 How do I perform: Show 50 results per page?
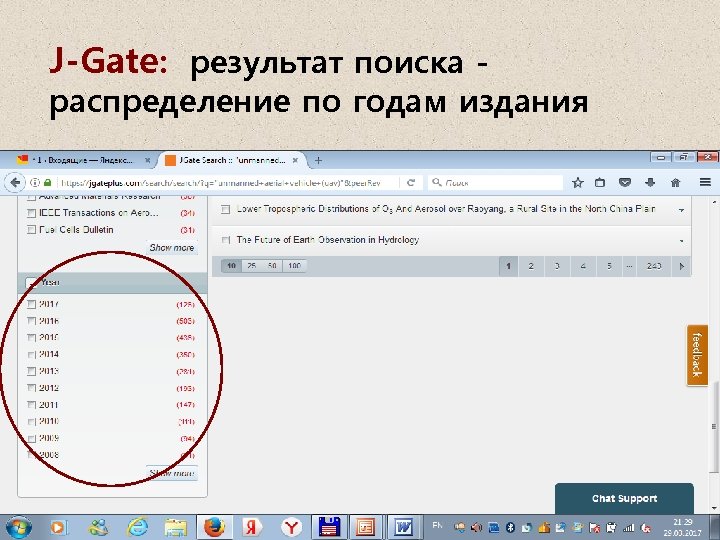pos(272,266)
